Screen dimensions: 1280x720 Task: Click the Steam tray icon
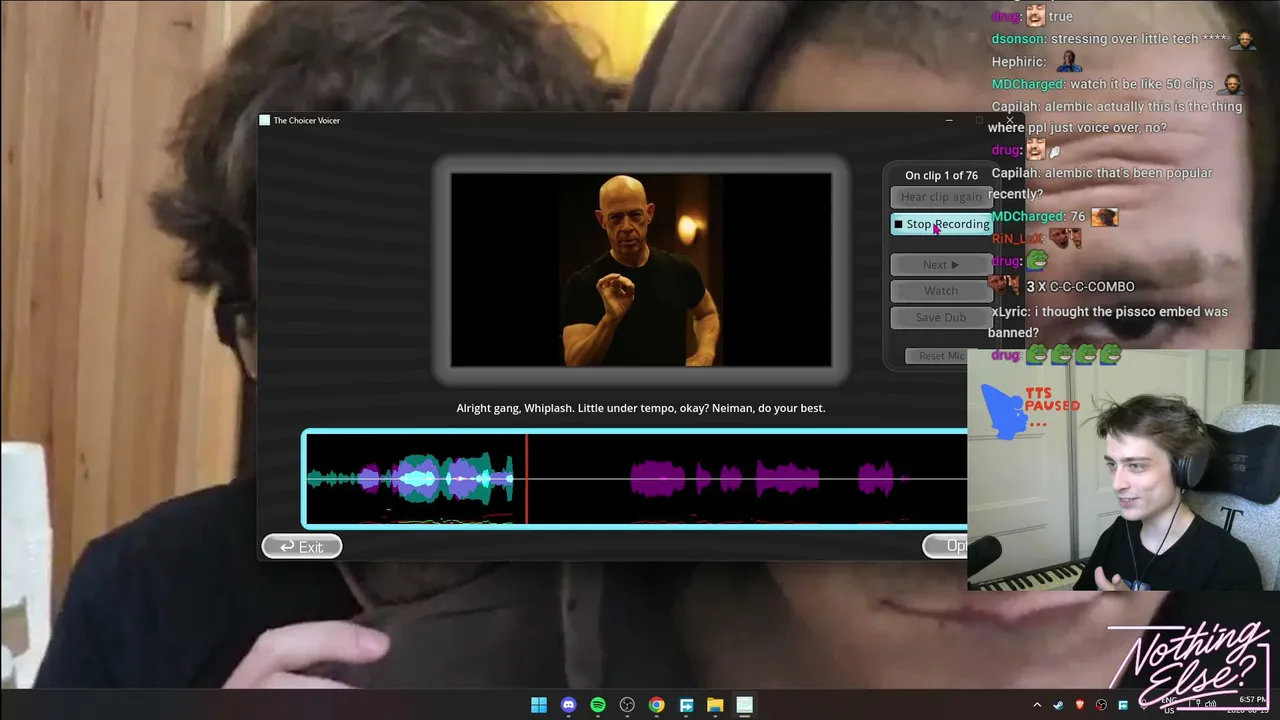tap(1058, 705)
